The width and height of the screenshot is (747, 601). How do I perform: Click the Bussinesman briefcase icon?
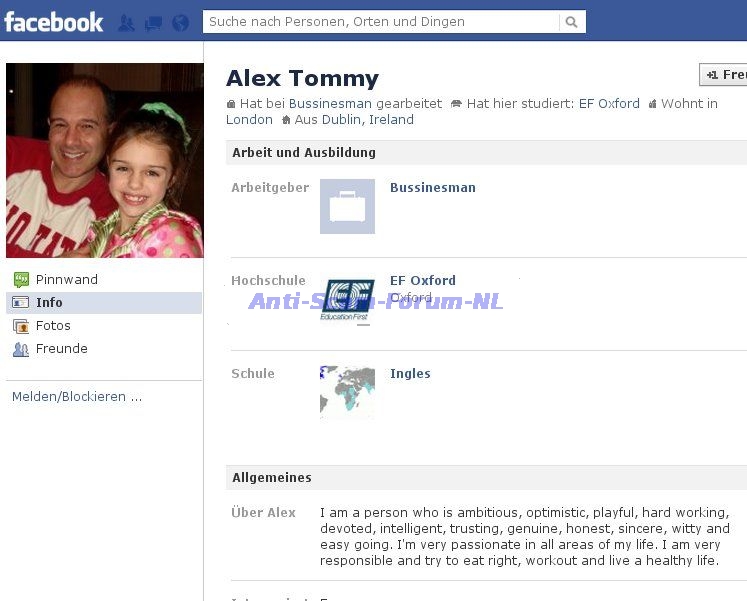click(347, 206)
